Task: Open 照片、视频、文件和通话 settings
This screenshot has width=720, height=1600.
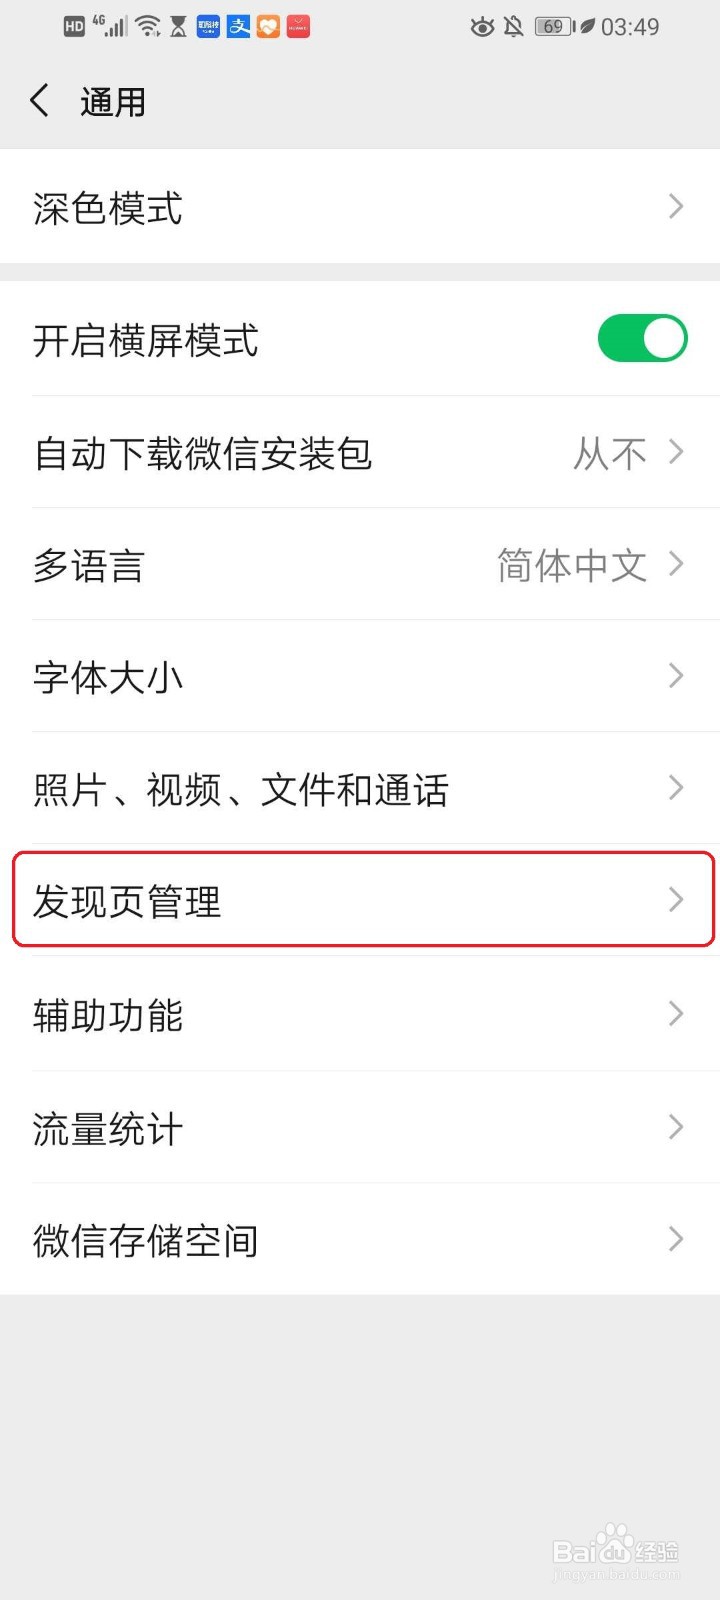Action: pos(360,789)
